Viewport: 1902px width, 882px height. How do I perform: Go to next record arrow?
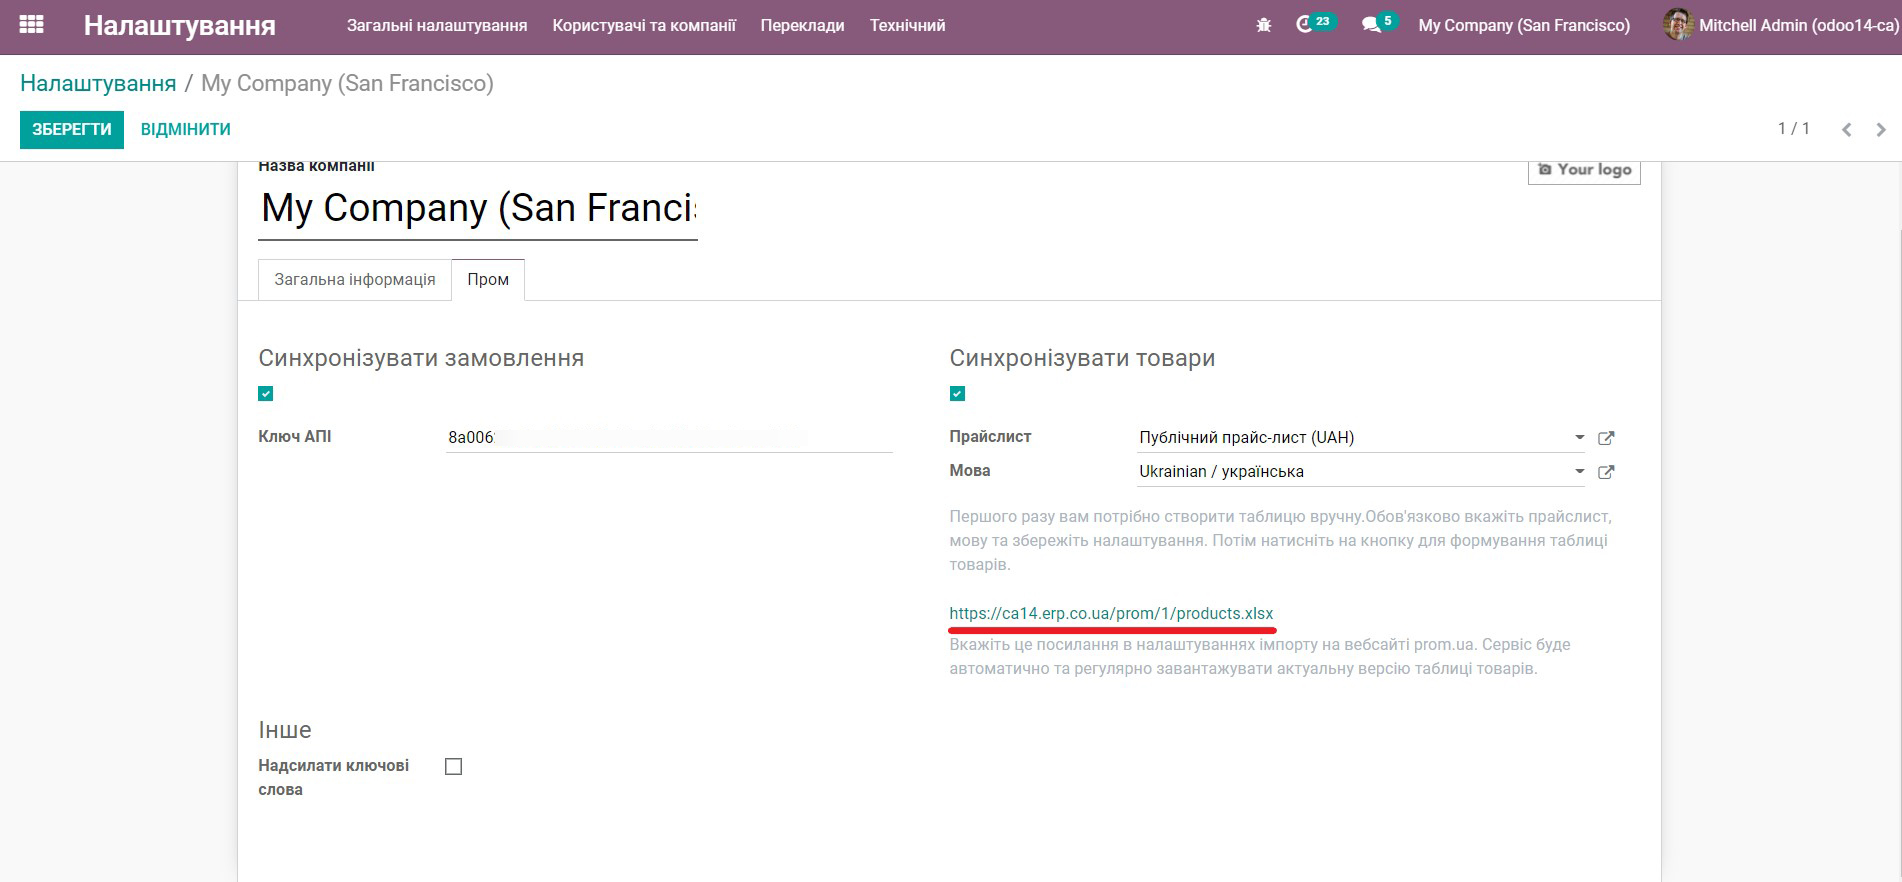click(x=1881, y=130)
